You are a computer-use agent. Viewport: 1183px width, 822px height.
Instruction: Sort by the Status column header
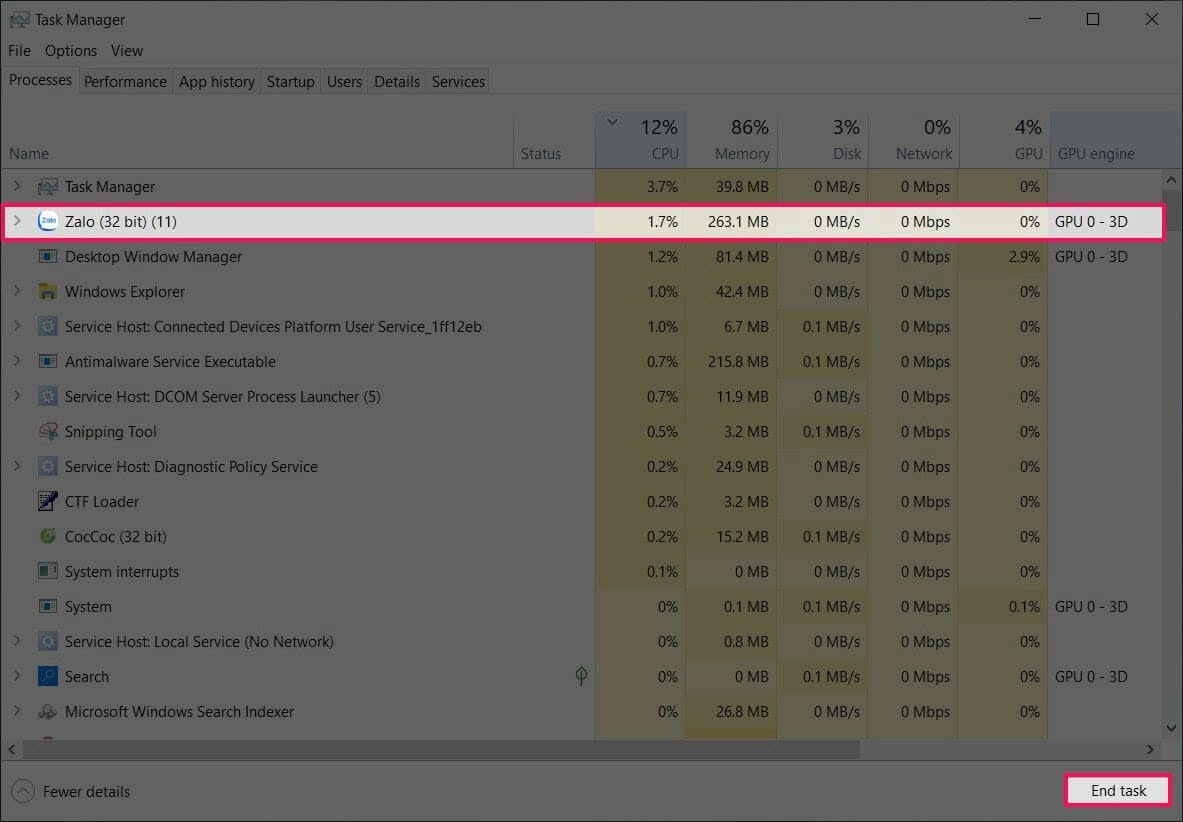click(x=555, y=140)
